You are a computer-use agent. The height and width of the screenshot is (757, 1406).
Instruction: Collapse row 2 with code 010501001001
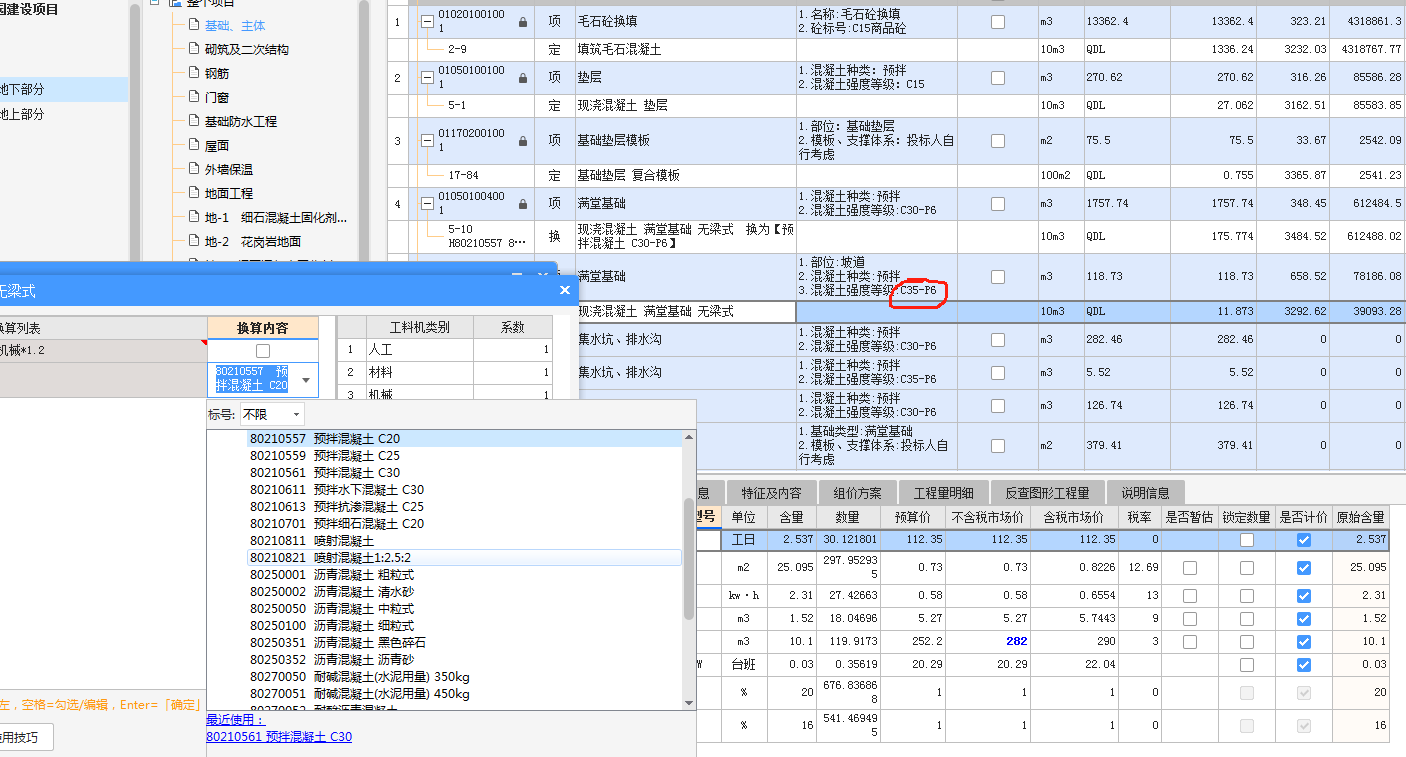click(427, 78)
